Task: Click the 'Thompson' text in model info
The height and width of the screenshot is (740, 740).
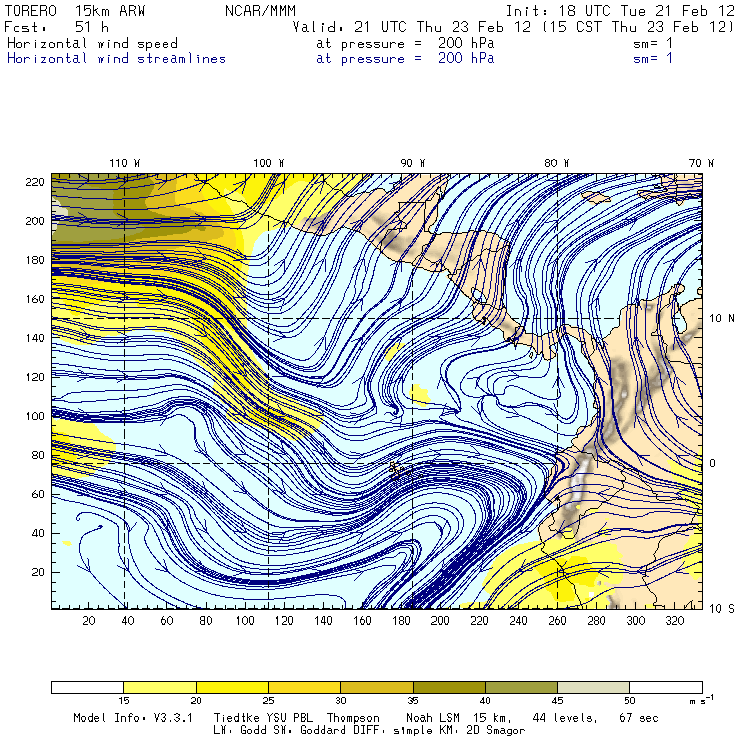Action: pos(353,718)
